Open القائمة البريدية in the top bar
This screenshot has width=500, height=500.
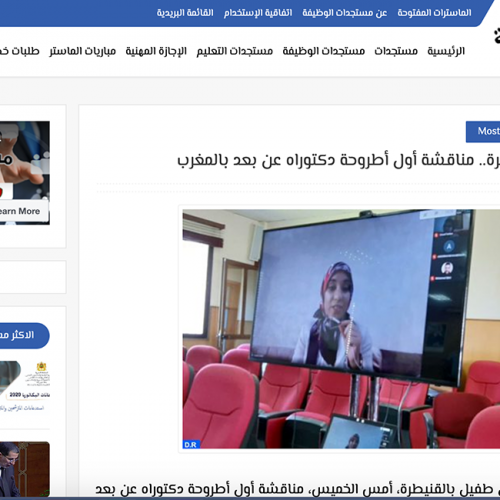tap(185, 13)
